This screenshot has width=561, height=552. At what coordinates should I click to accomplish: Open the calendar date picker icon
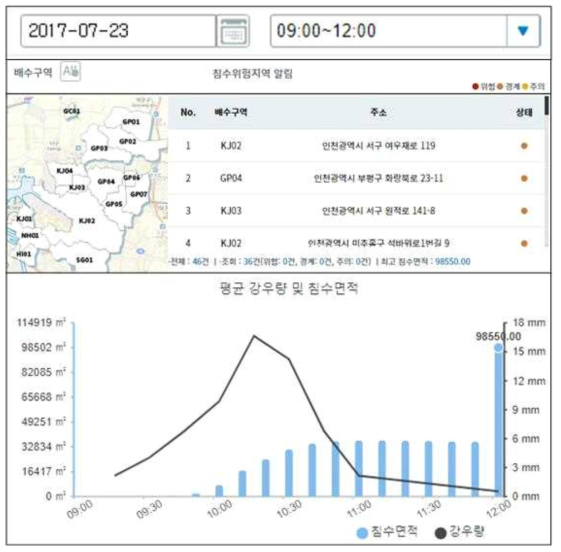233,31
